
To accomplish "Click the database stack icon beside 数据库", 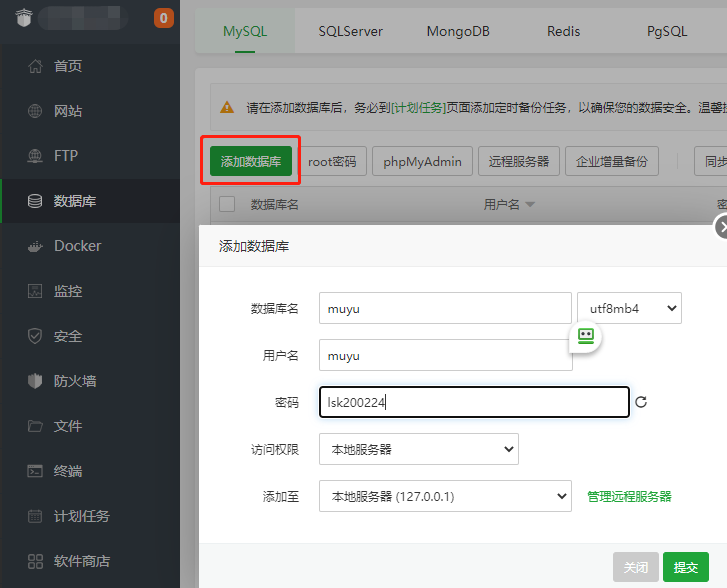I will pos(35,201).
